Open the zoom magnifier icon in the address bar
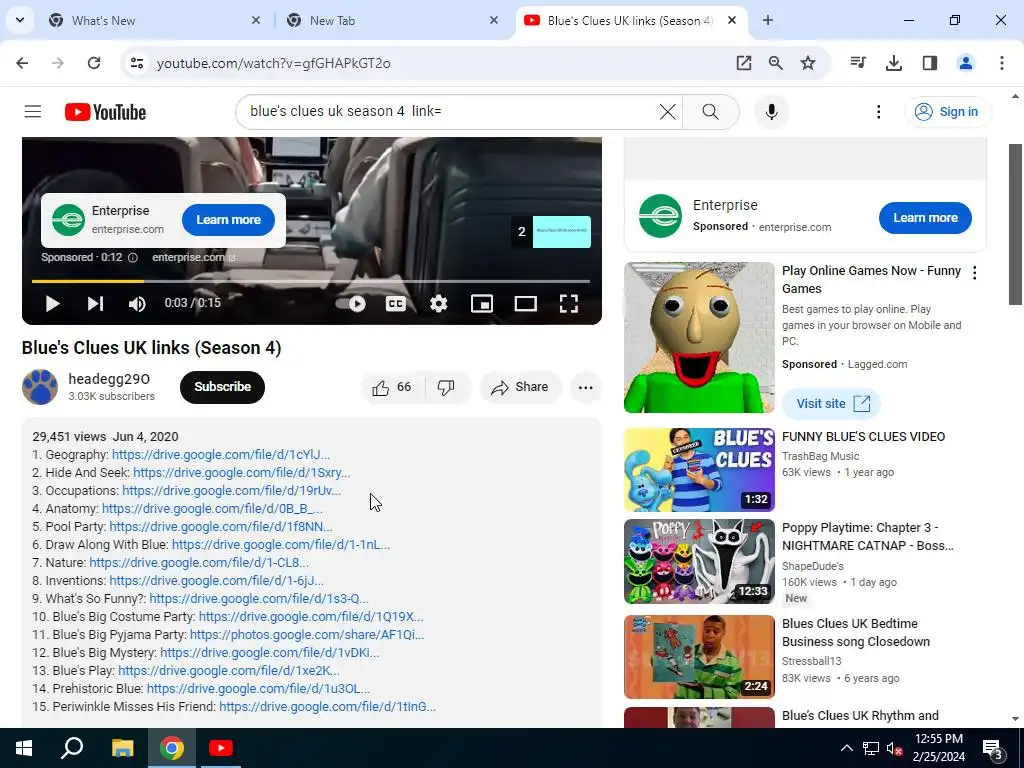Image resolution: width=1024 pixels, height=768 pixels. click(x=776, y=63)
